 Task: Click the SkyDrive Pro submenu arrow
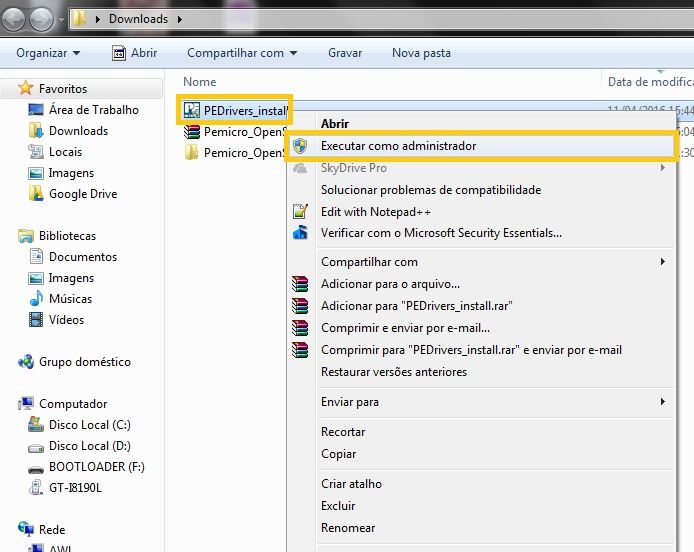663,168
